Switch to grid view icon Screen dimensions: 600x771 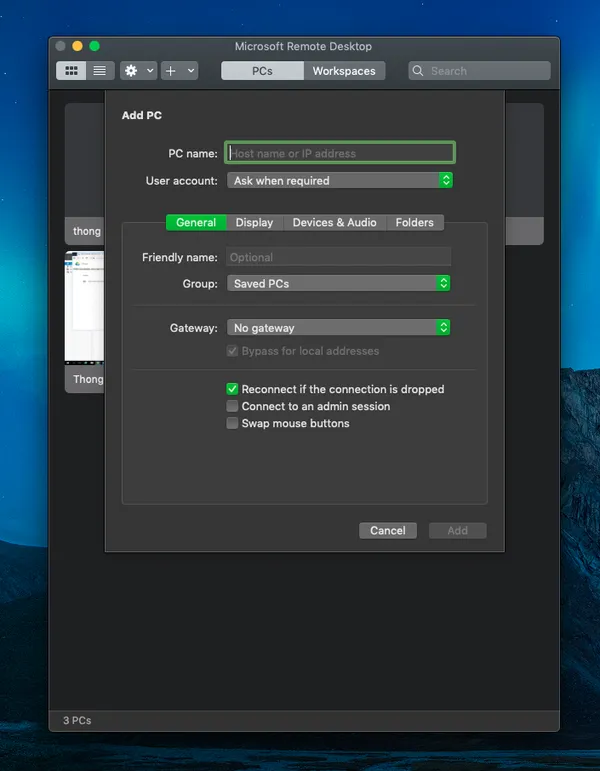point(71,71)
